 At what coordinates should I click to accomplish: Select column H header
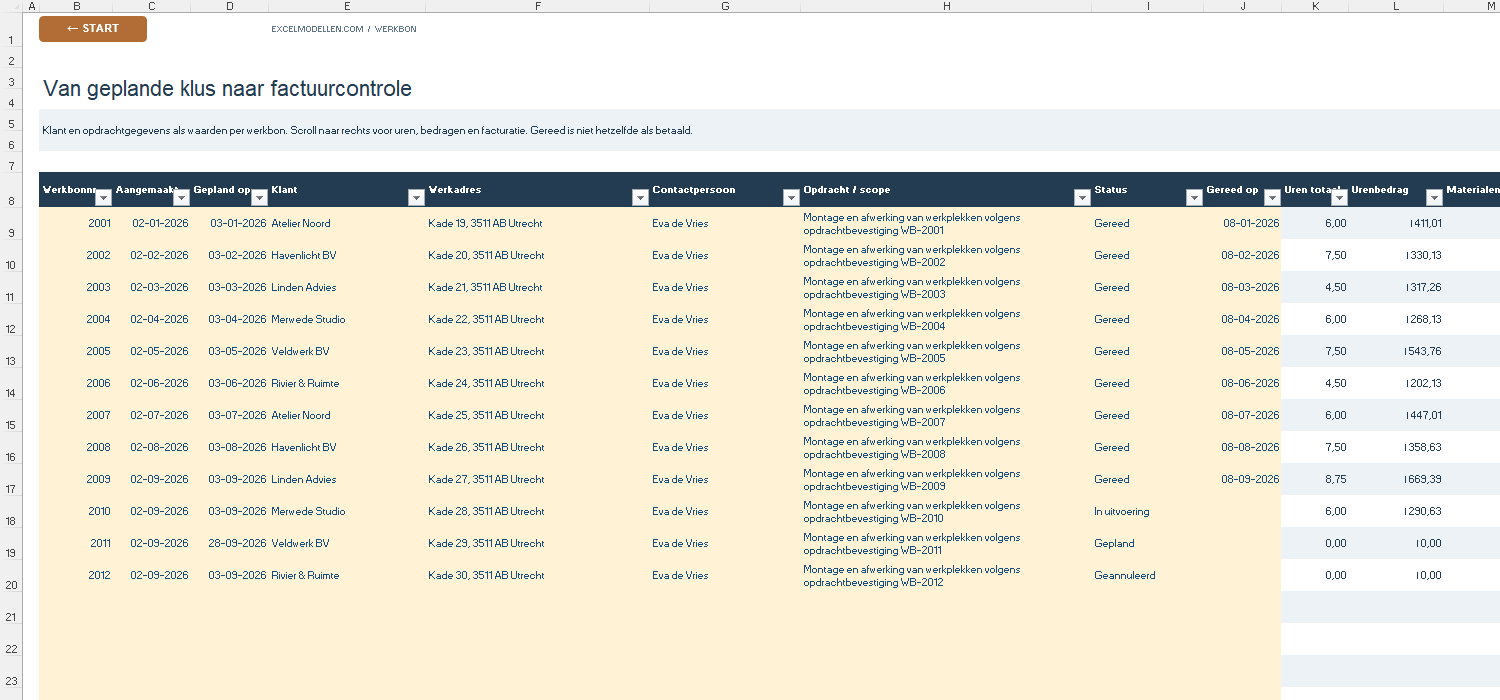click(x=946, y=6)
